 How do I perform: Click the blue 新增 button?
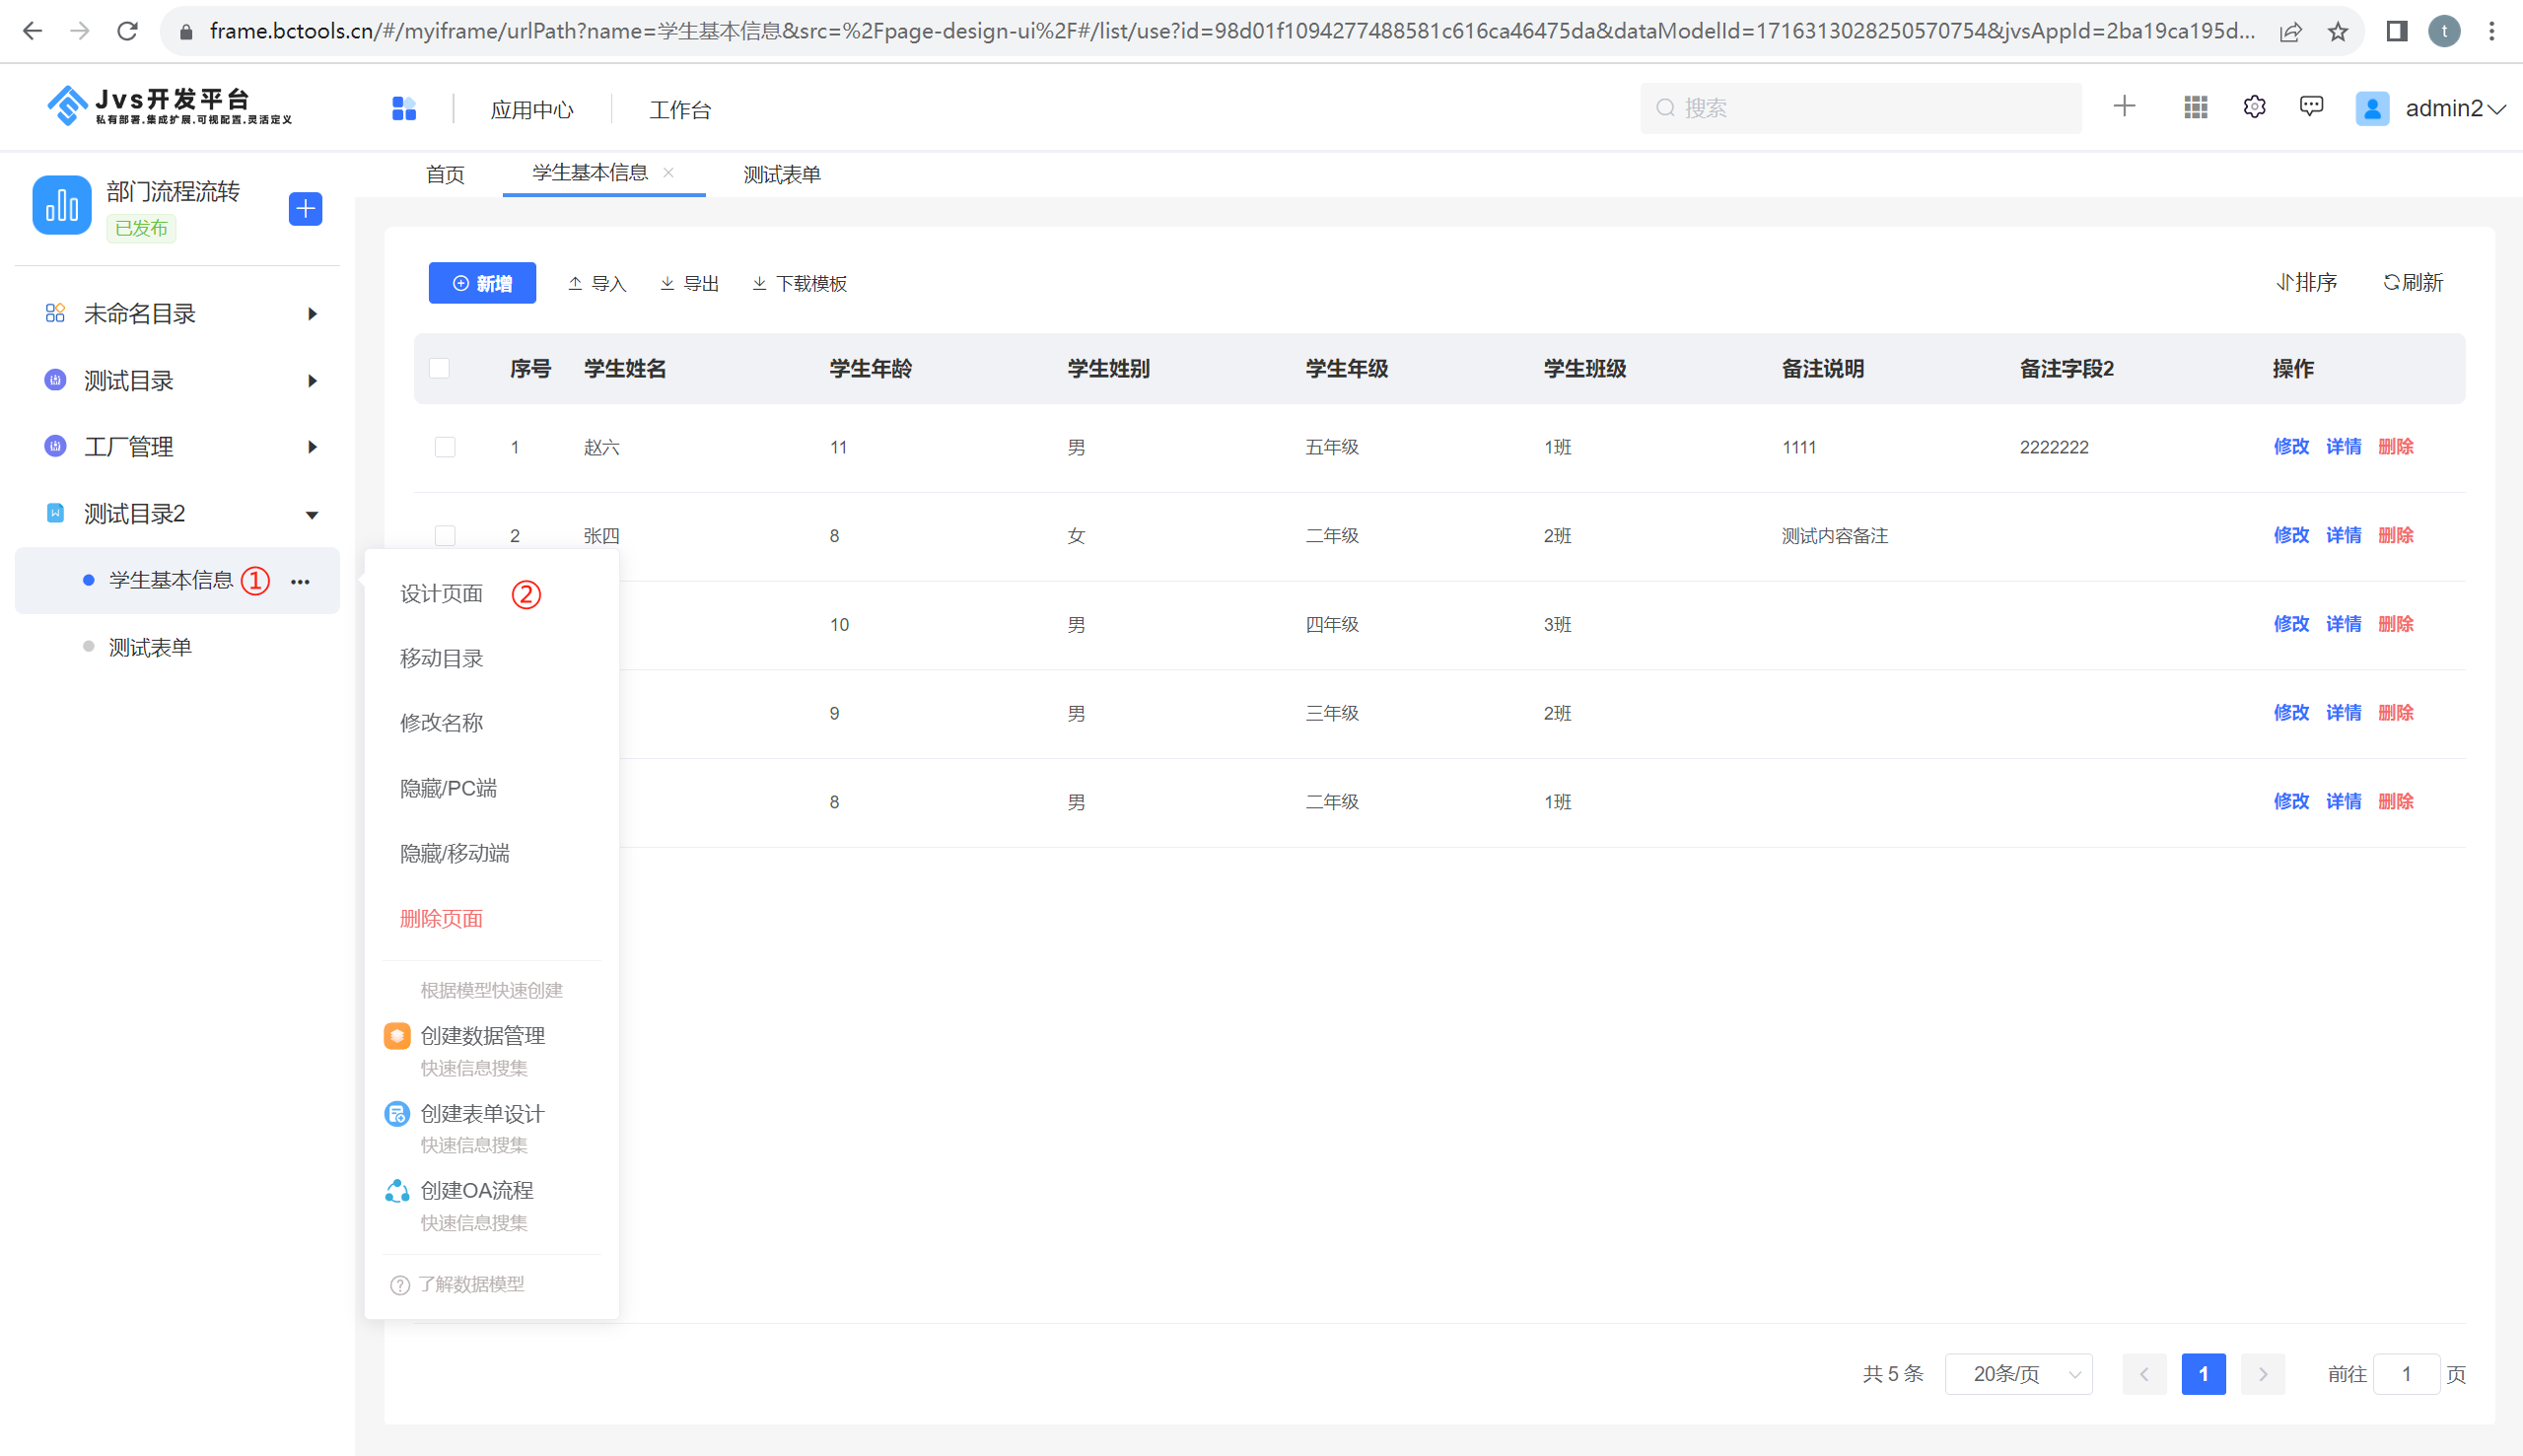[x=482, y=284]
